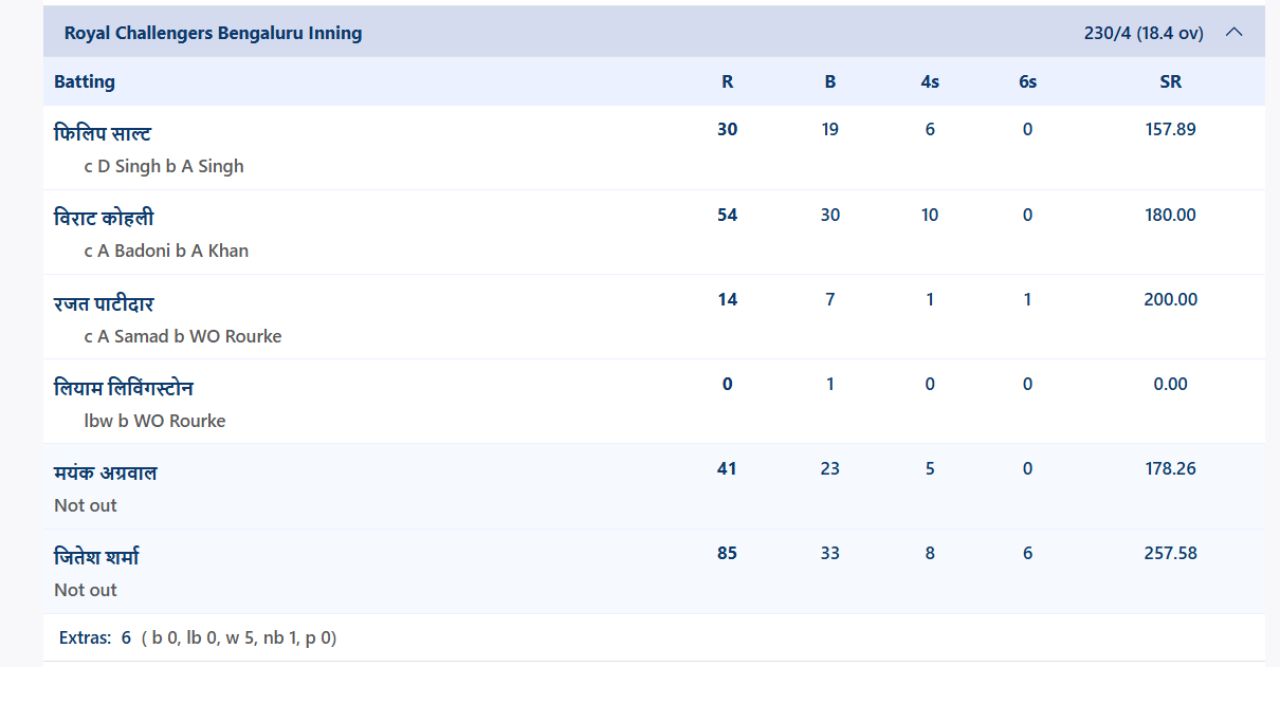
Task: Open लियाम लिविंगस्टोन player page
Action: (x=124, y=387)
